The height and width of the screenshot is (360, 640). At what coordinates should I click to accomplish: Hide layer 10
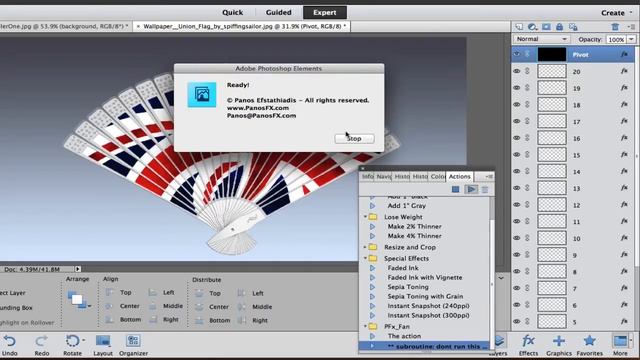[x=517, y=238]
